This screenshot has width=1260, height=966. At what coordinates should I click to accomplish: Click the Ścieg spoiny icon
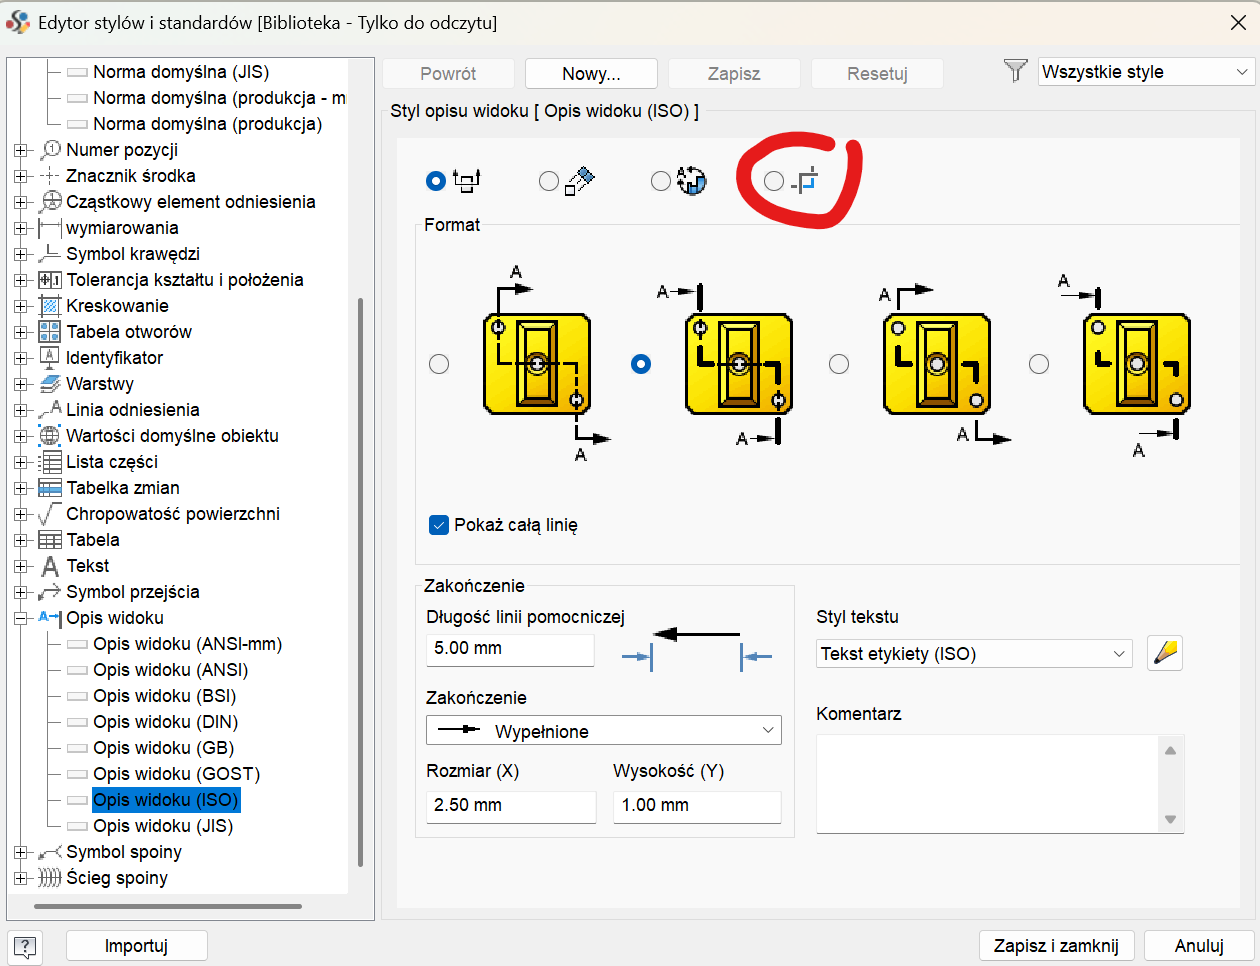tap(50, 878)
